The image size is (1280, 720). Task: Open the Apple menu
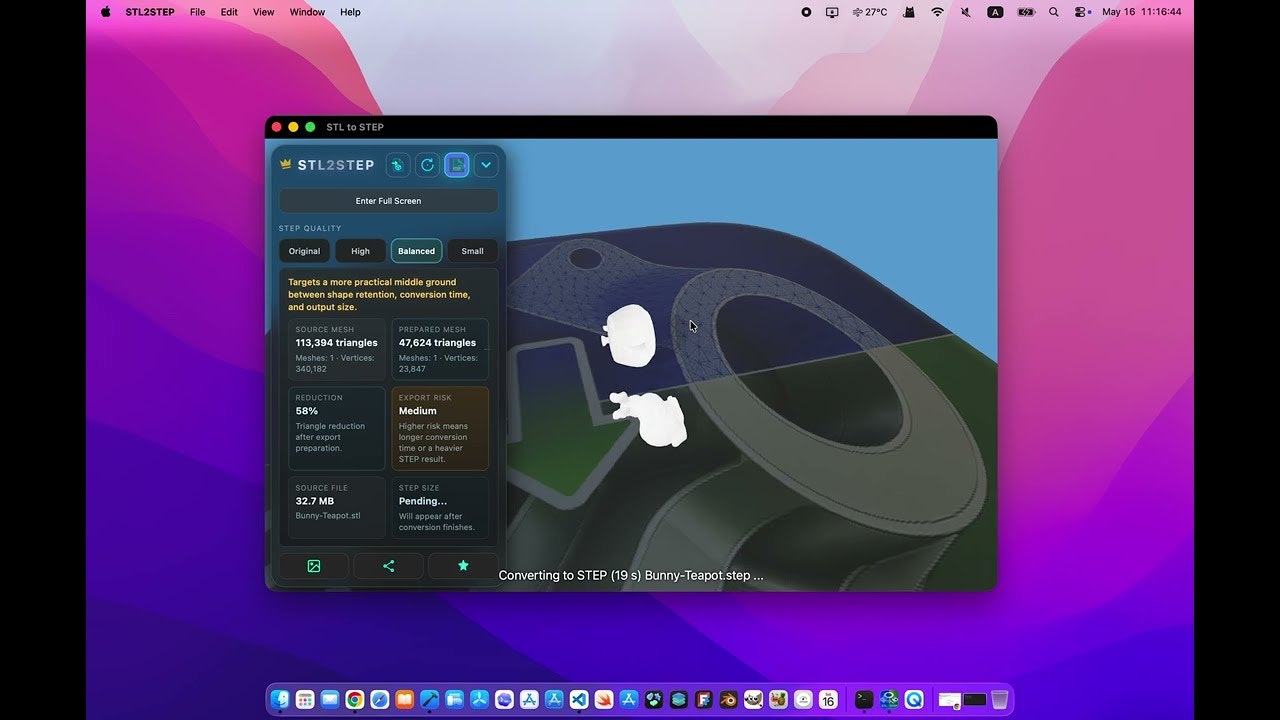105,12
